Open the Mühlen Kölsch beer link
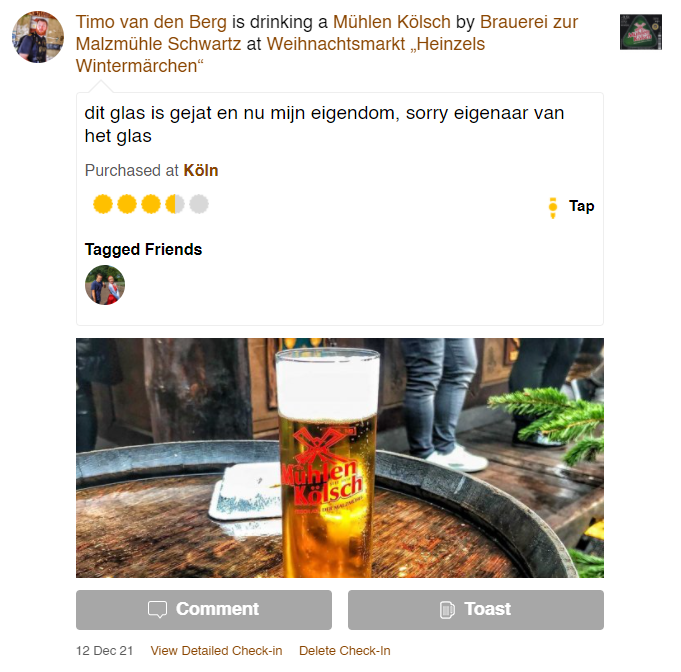681x672 pixels. click(392, 22)
